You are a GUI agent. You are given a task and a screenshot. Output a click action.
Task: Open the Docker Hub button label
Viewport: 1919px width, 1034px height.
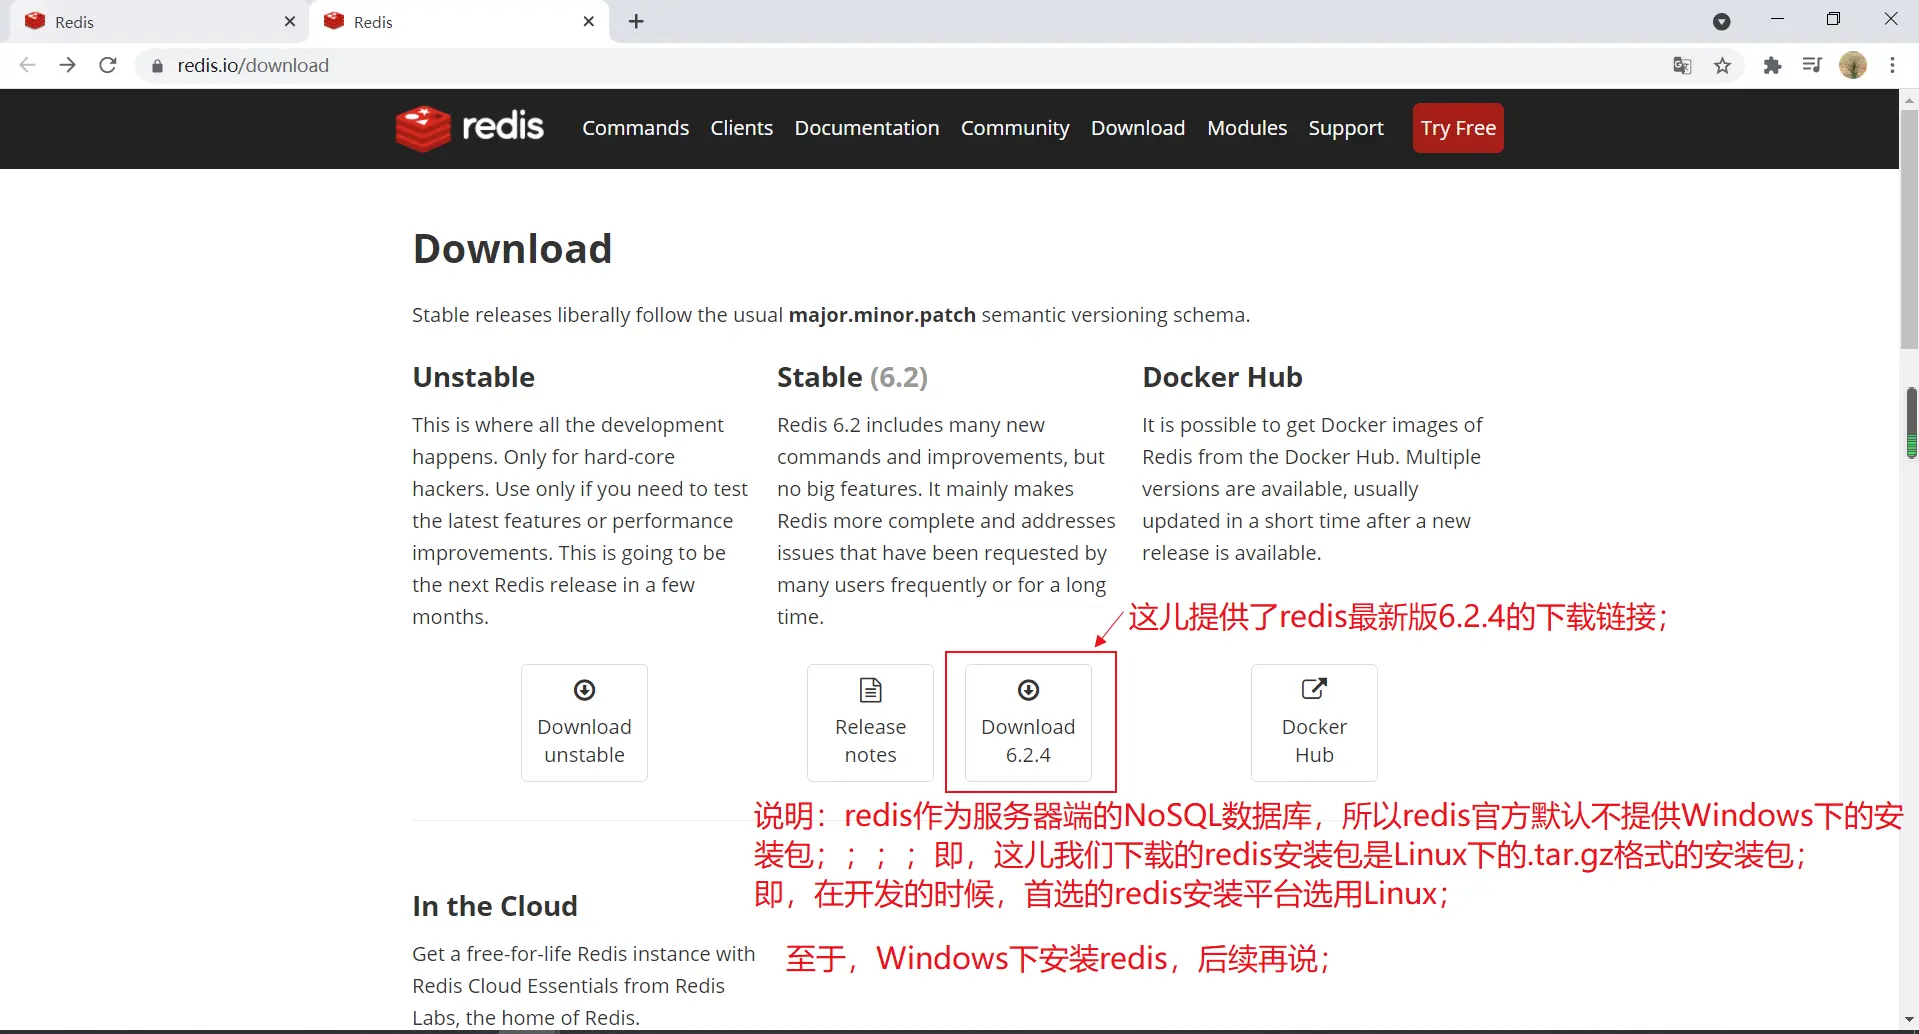[x=1314, y=741]
